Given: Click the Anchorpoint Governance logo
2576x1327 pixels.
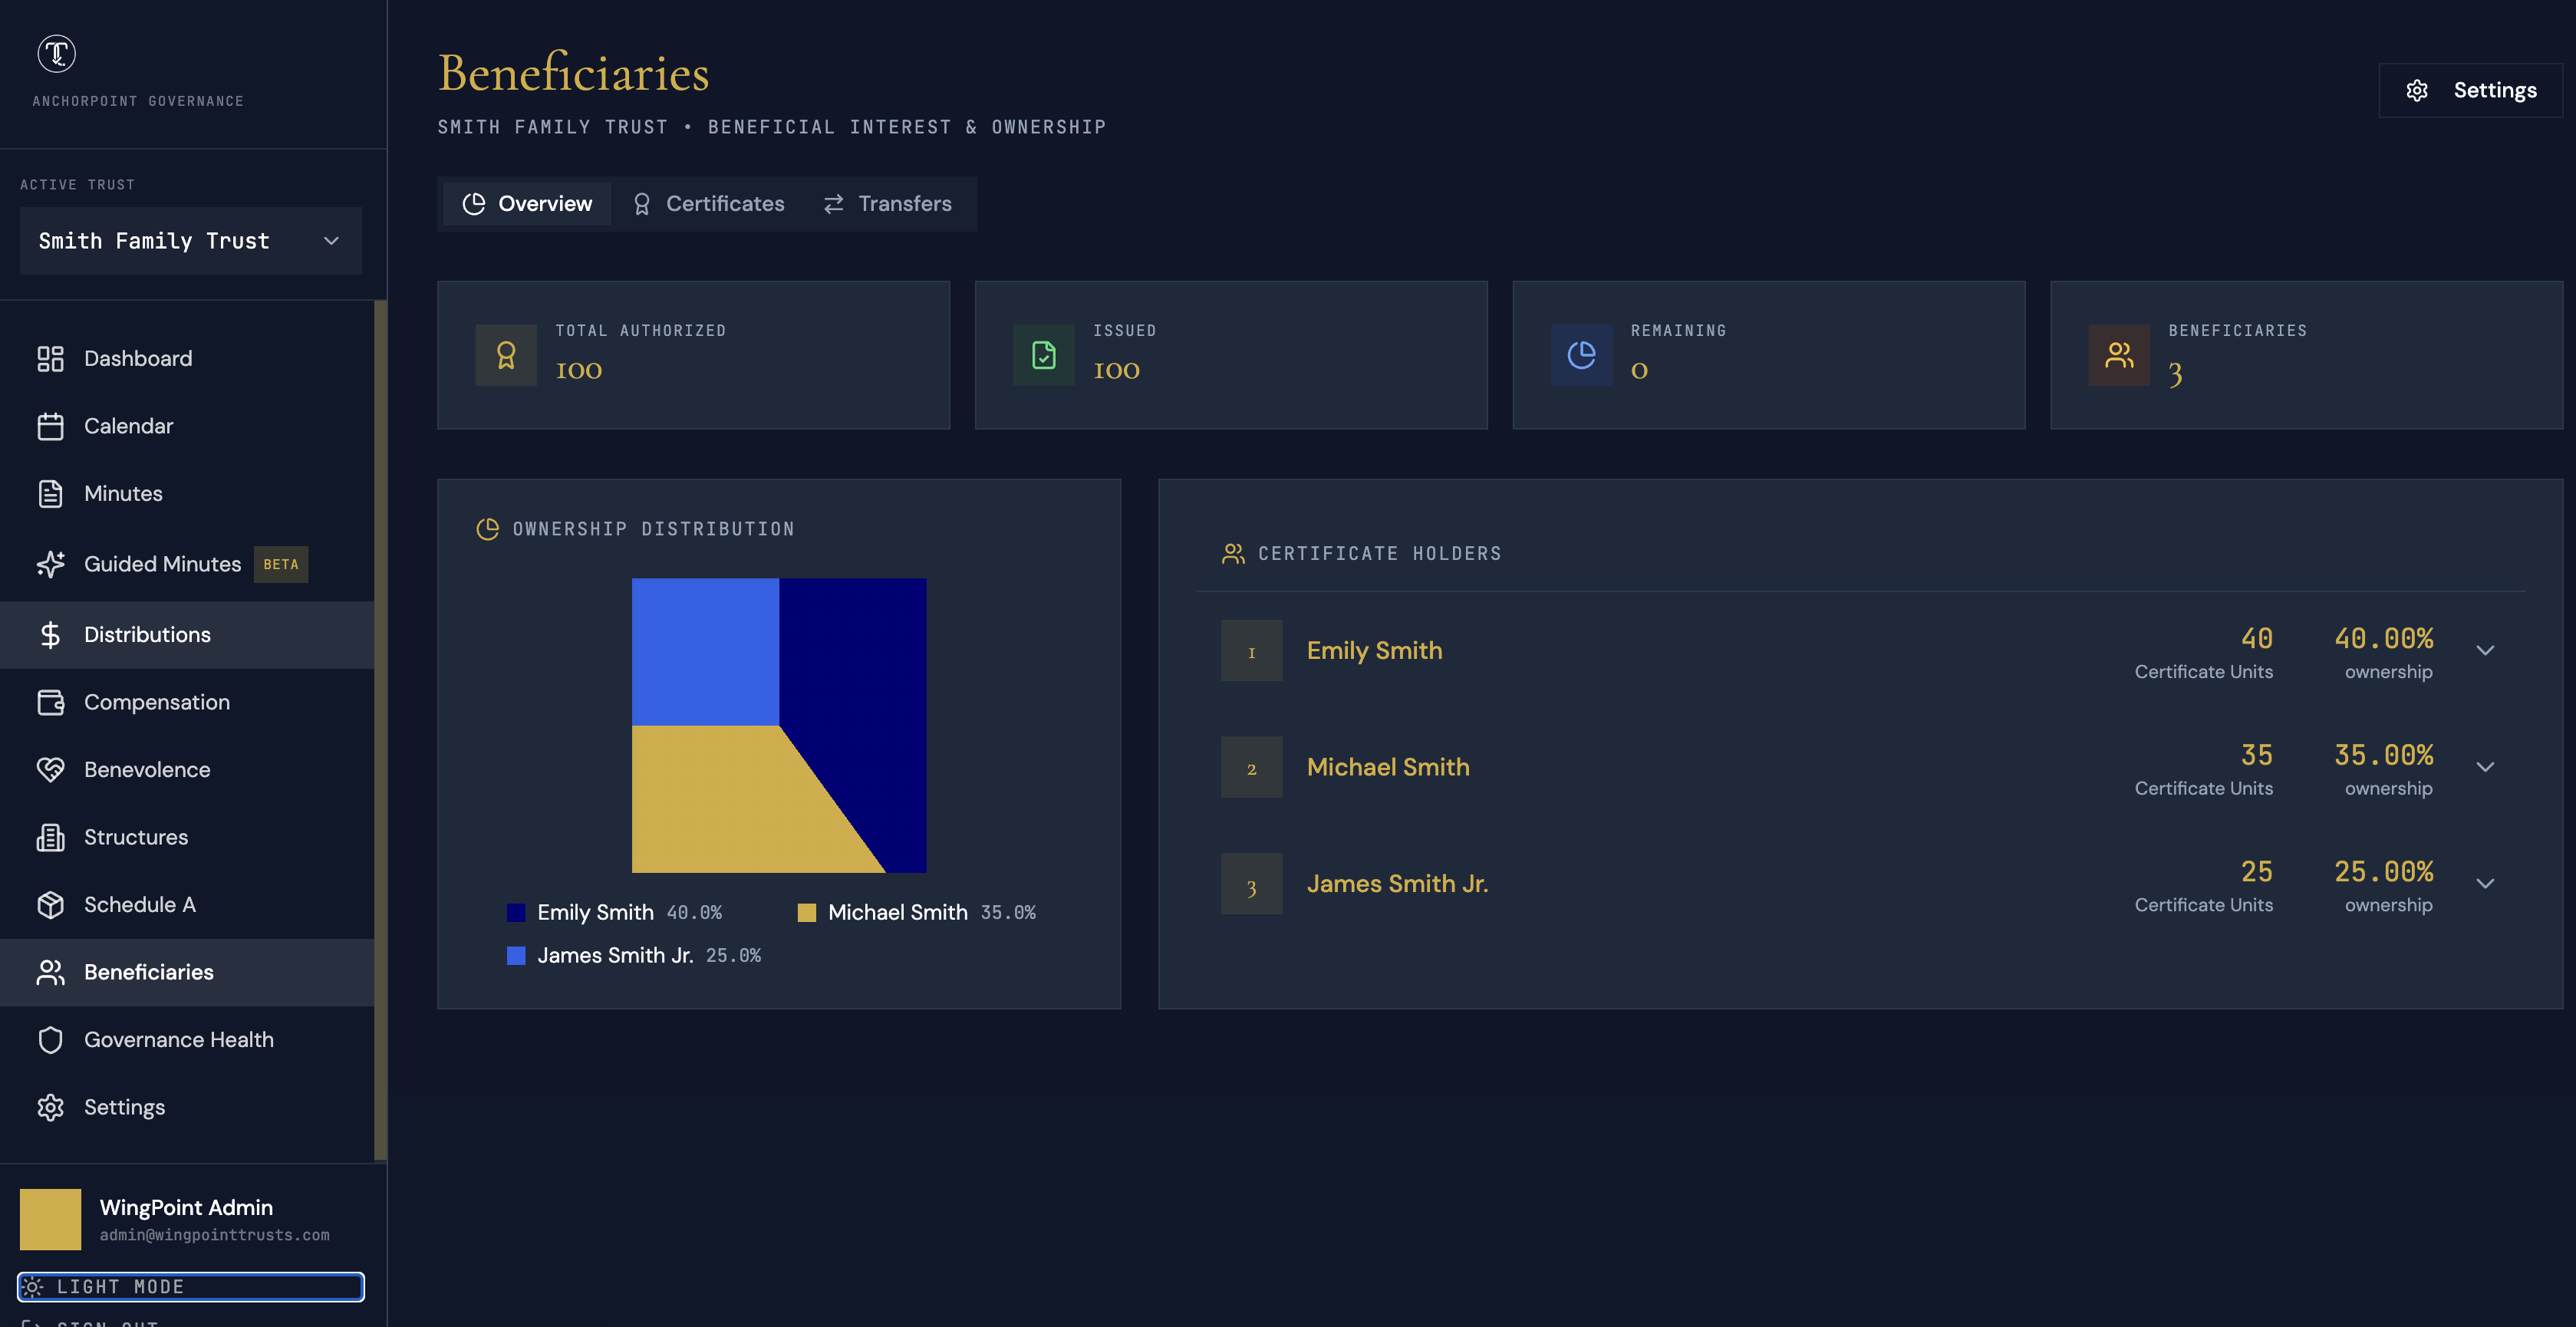Looking at the screenshot, I should pyautogui.click(x=56, y=54).
